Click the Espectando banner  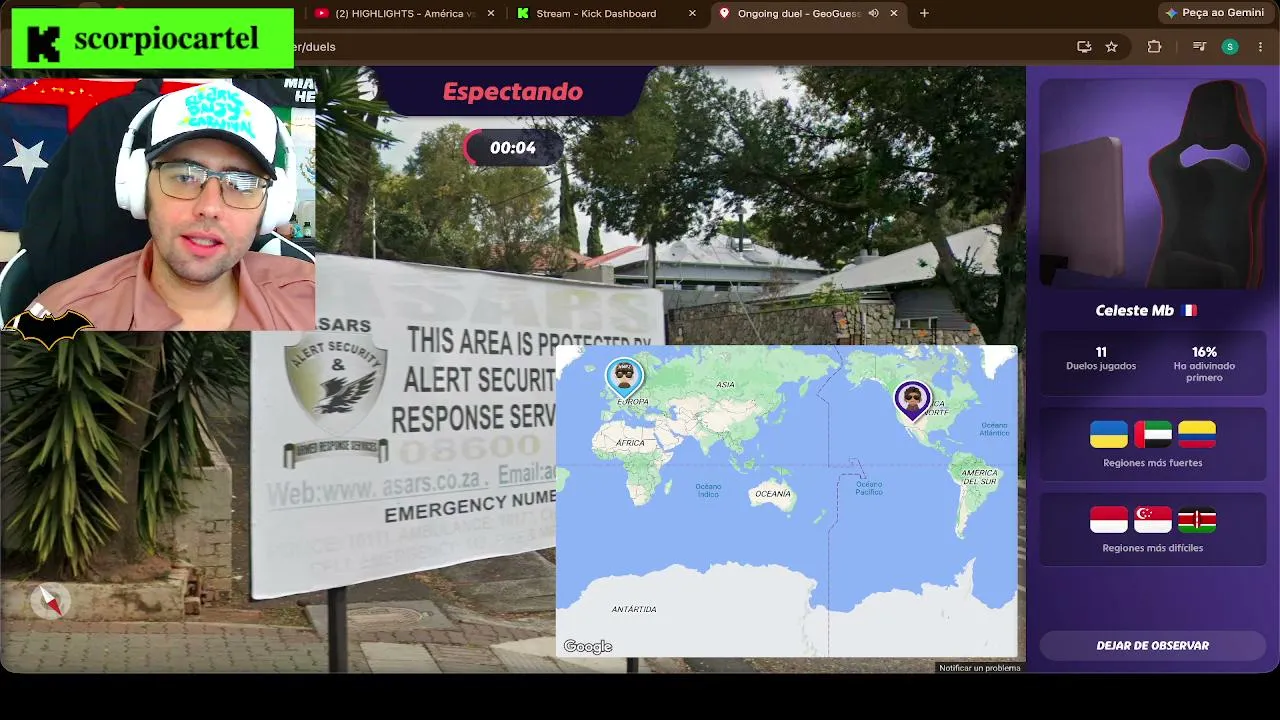pyautogui.click(x=513, y=92)
